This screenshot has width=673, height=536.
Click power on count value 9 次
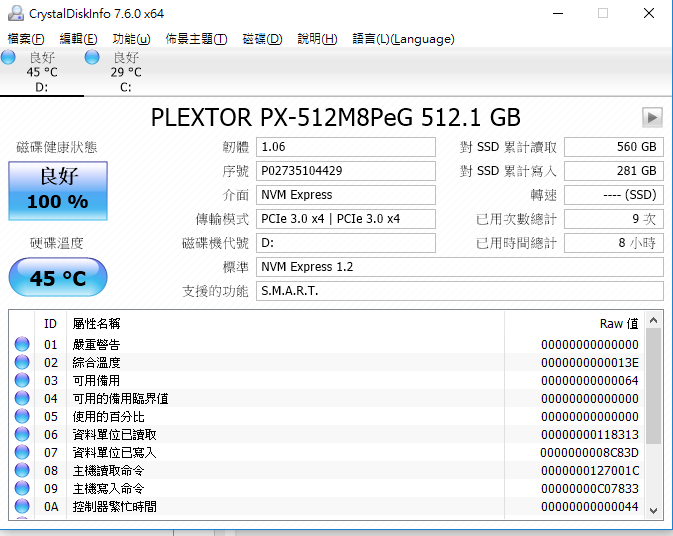tap(614, 219)
